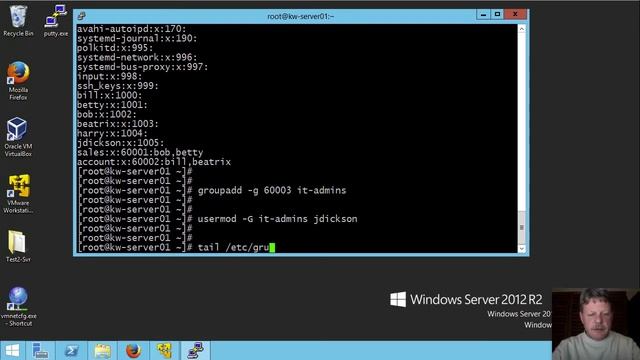This screenshot has height=360, width=640.
Task: Open File Explorer from the taskbar
Action: (102, 351)
